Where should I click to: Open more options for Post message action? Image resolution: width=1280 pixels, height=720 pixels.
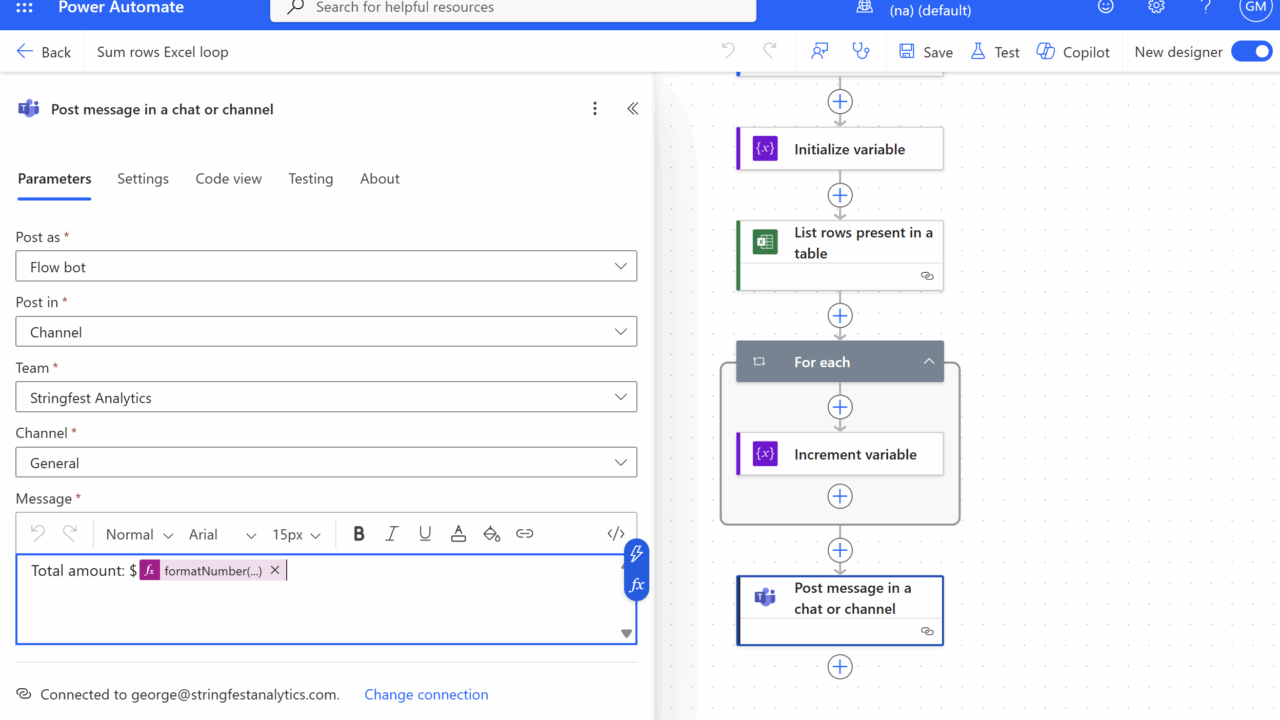595,109
